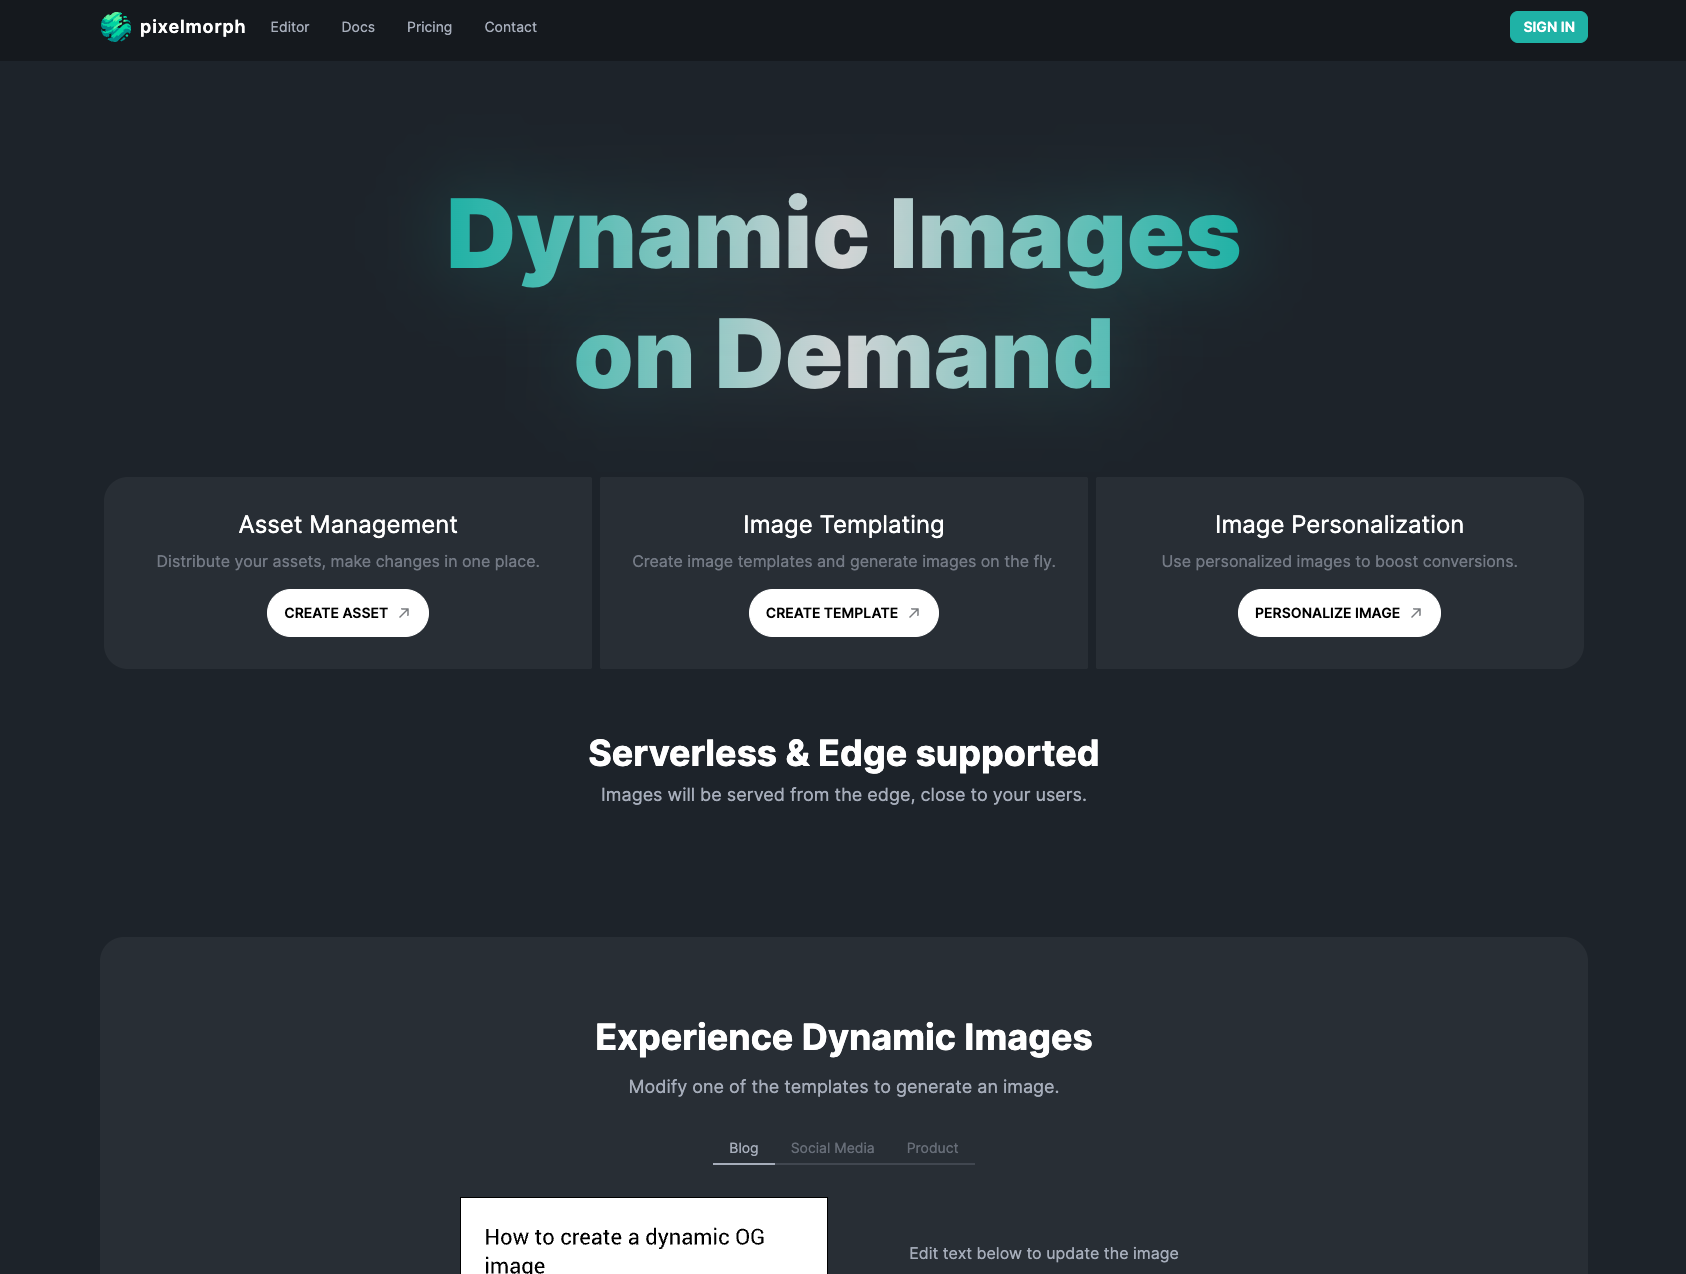Click the Image Templating card heading
The height and width of the screenshot is (1274, 1686).
(x=844, y=525)
